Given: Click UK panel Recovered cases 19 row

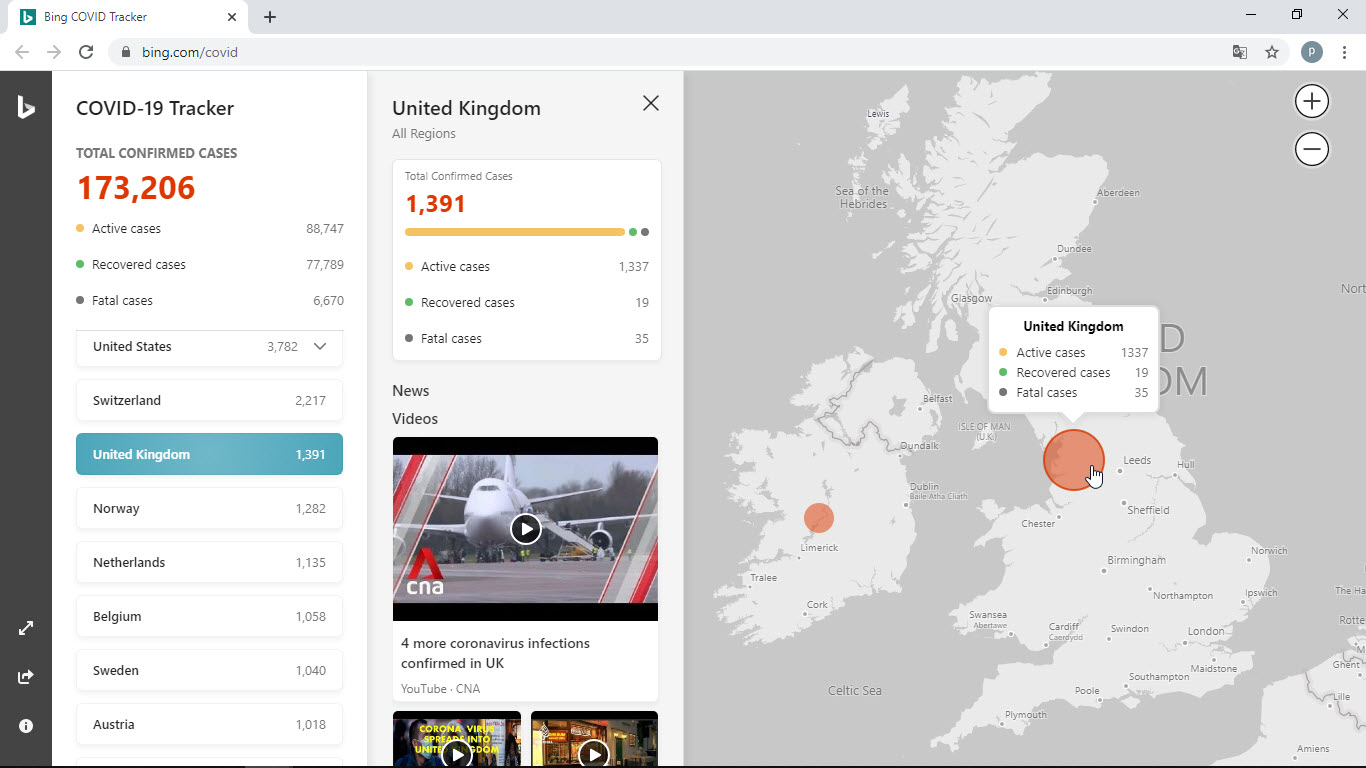Looking at the screenshot, I should coord(527,303).
